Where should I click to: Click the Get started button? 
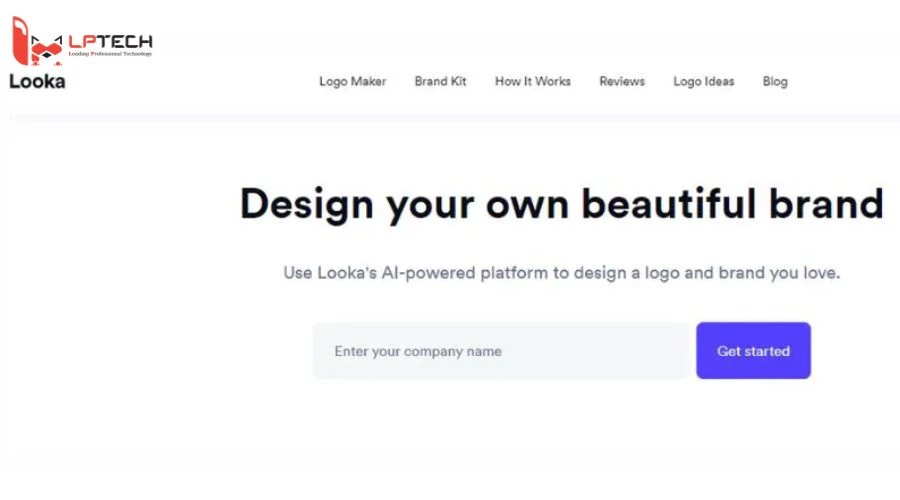pyautogui.click(x=754, y=351)
